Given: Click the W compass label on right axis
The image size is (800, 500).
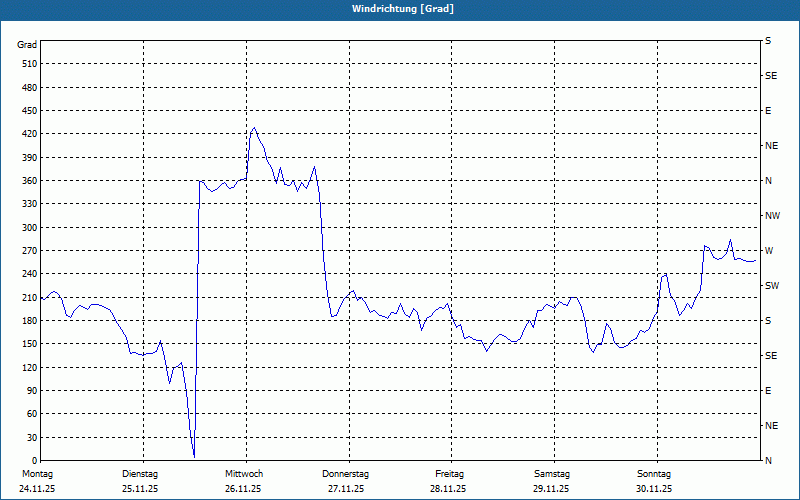Looking at the screenshot, I should pyautogui.click(x=768, y=251).
